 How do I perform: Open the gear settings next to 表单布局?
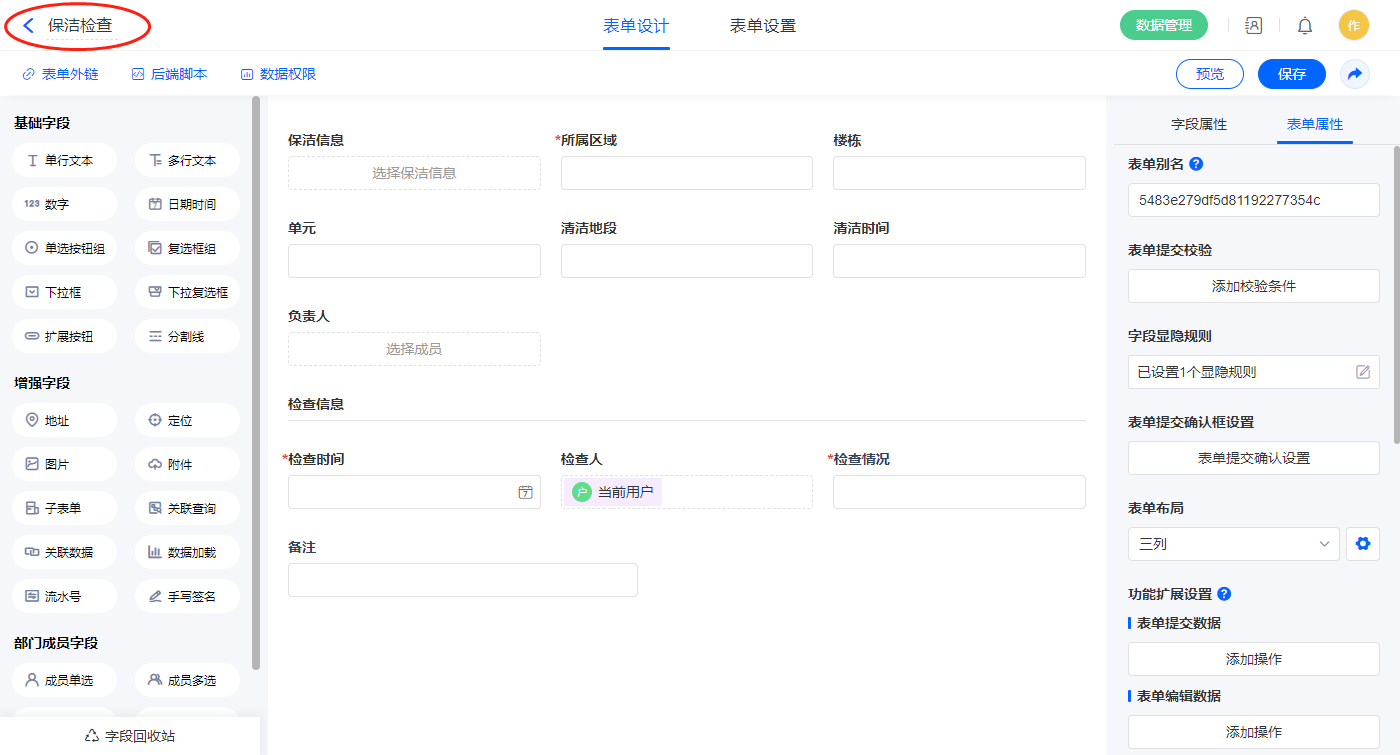pos(1362,544)
